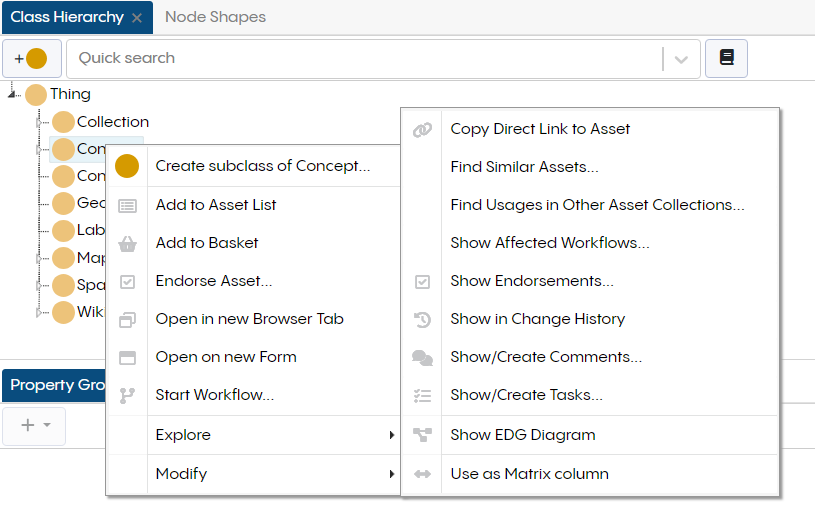This screenshot has height=513, width=815.
Task: Open the book icon beside Quick search
Action: 726,58
